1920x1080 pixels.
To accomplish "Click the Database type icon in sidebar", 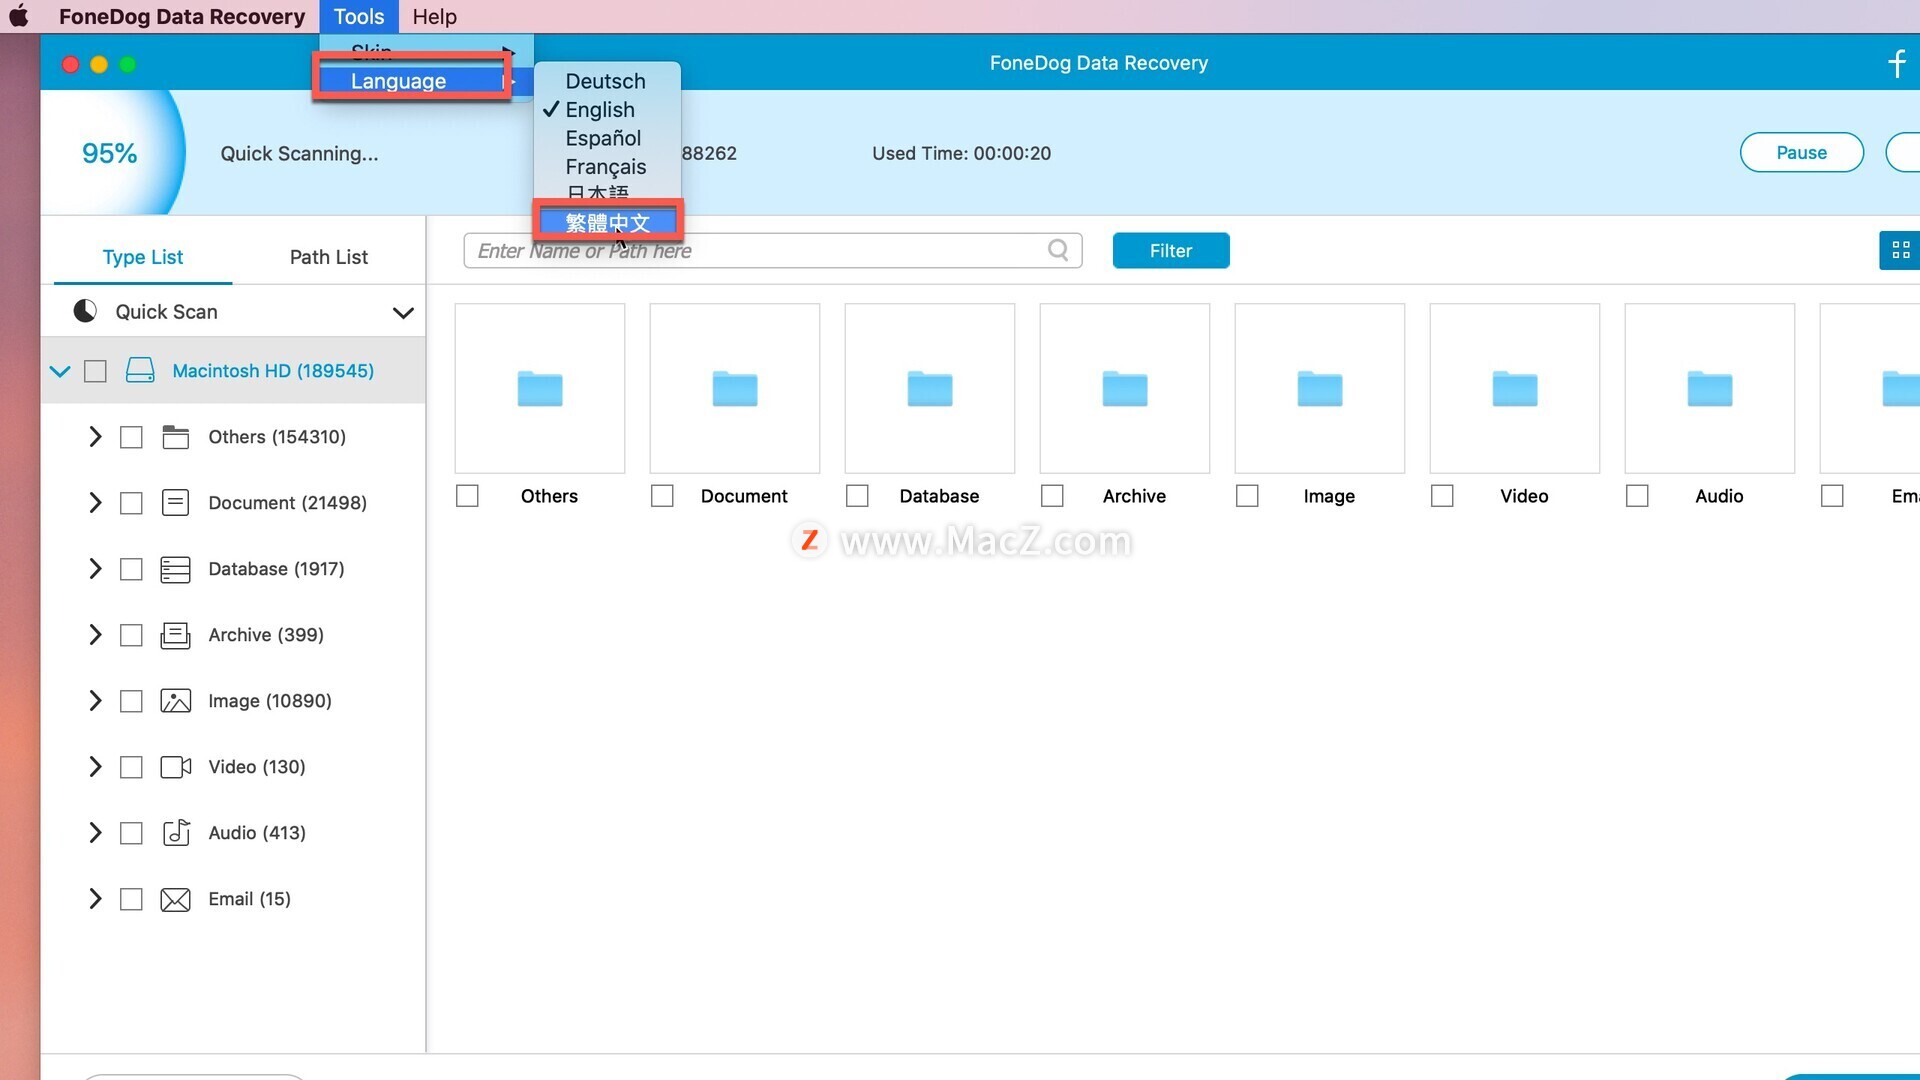I will (175, 569).
